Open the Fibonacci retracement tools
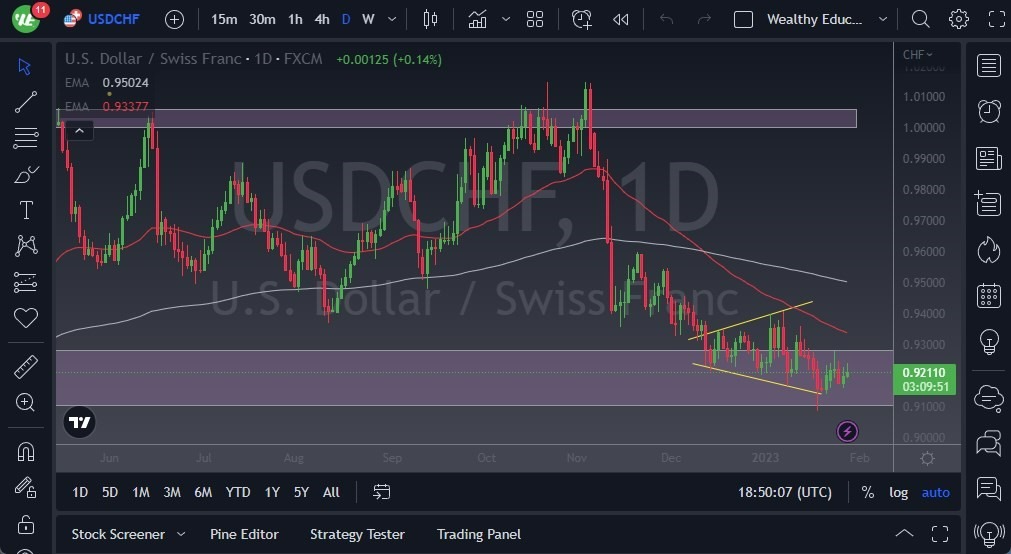 point(25,138)
